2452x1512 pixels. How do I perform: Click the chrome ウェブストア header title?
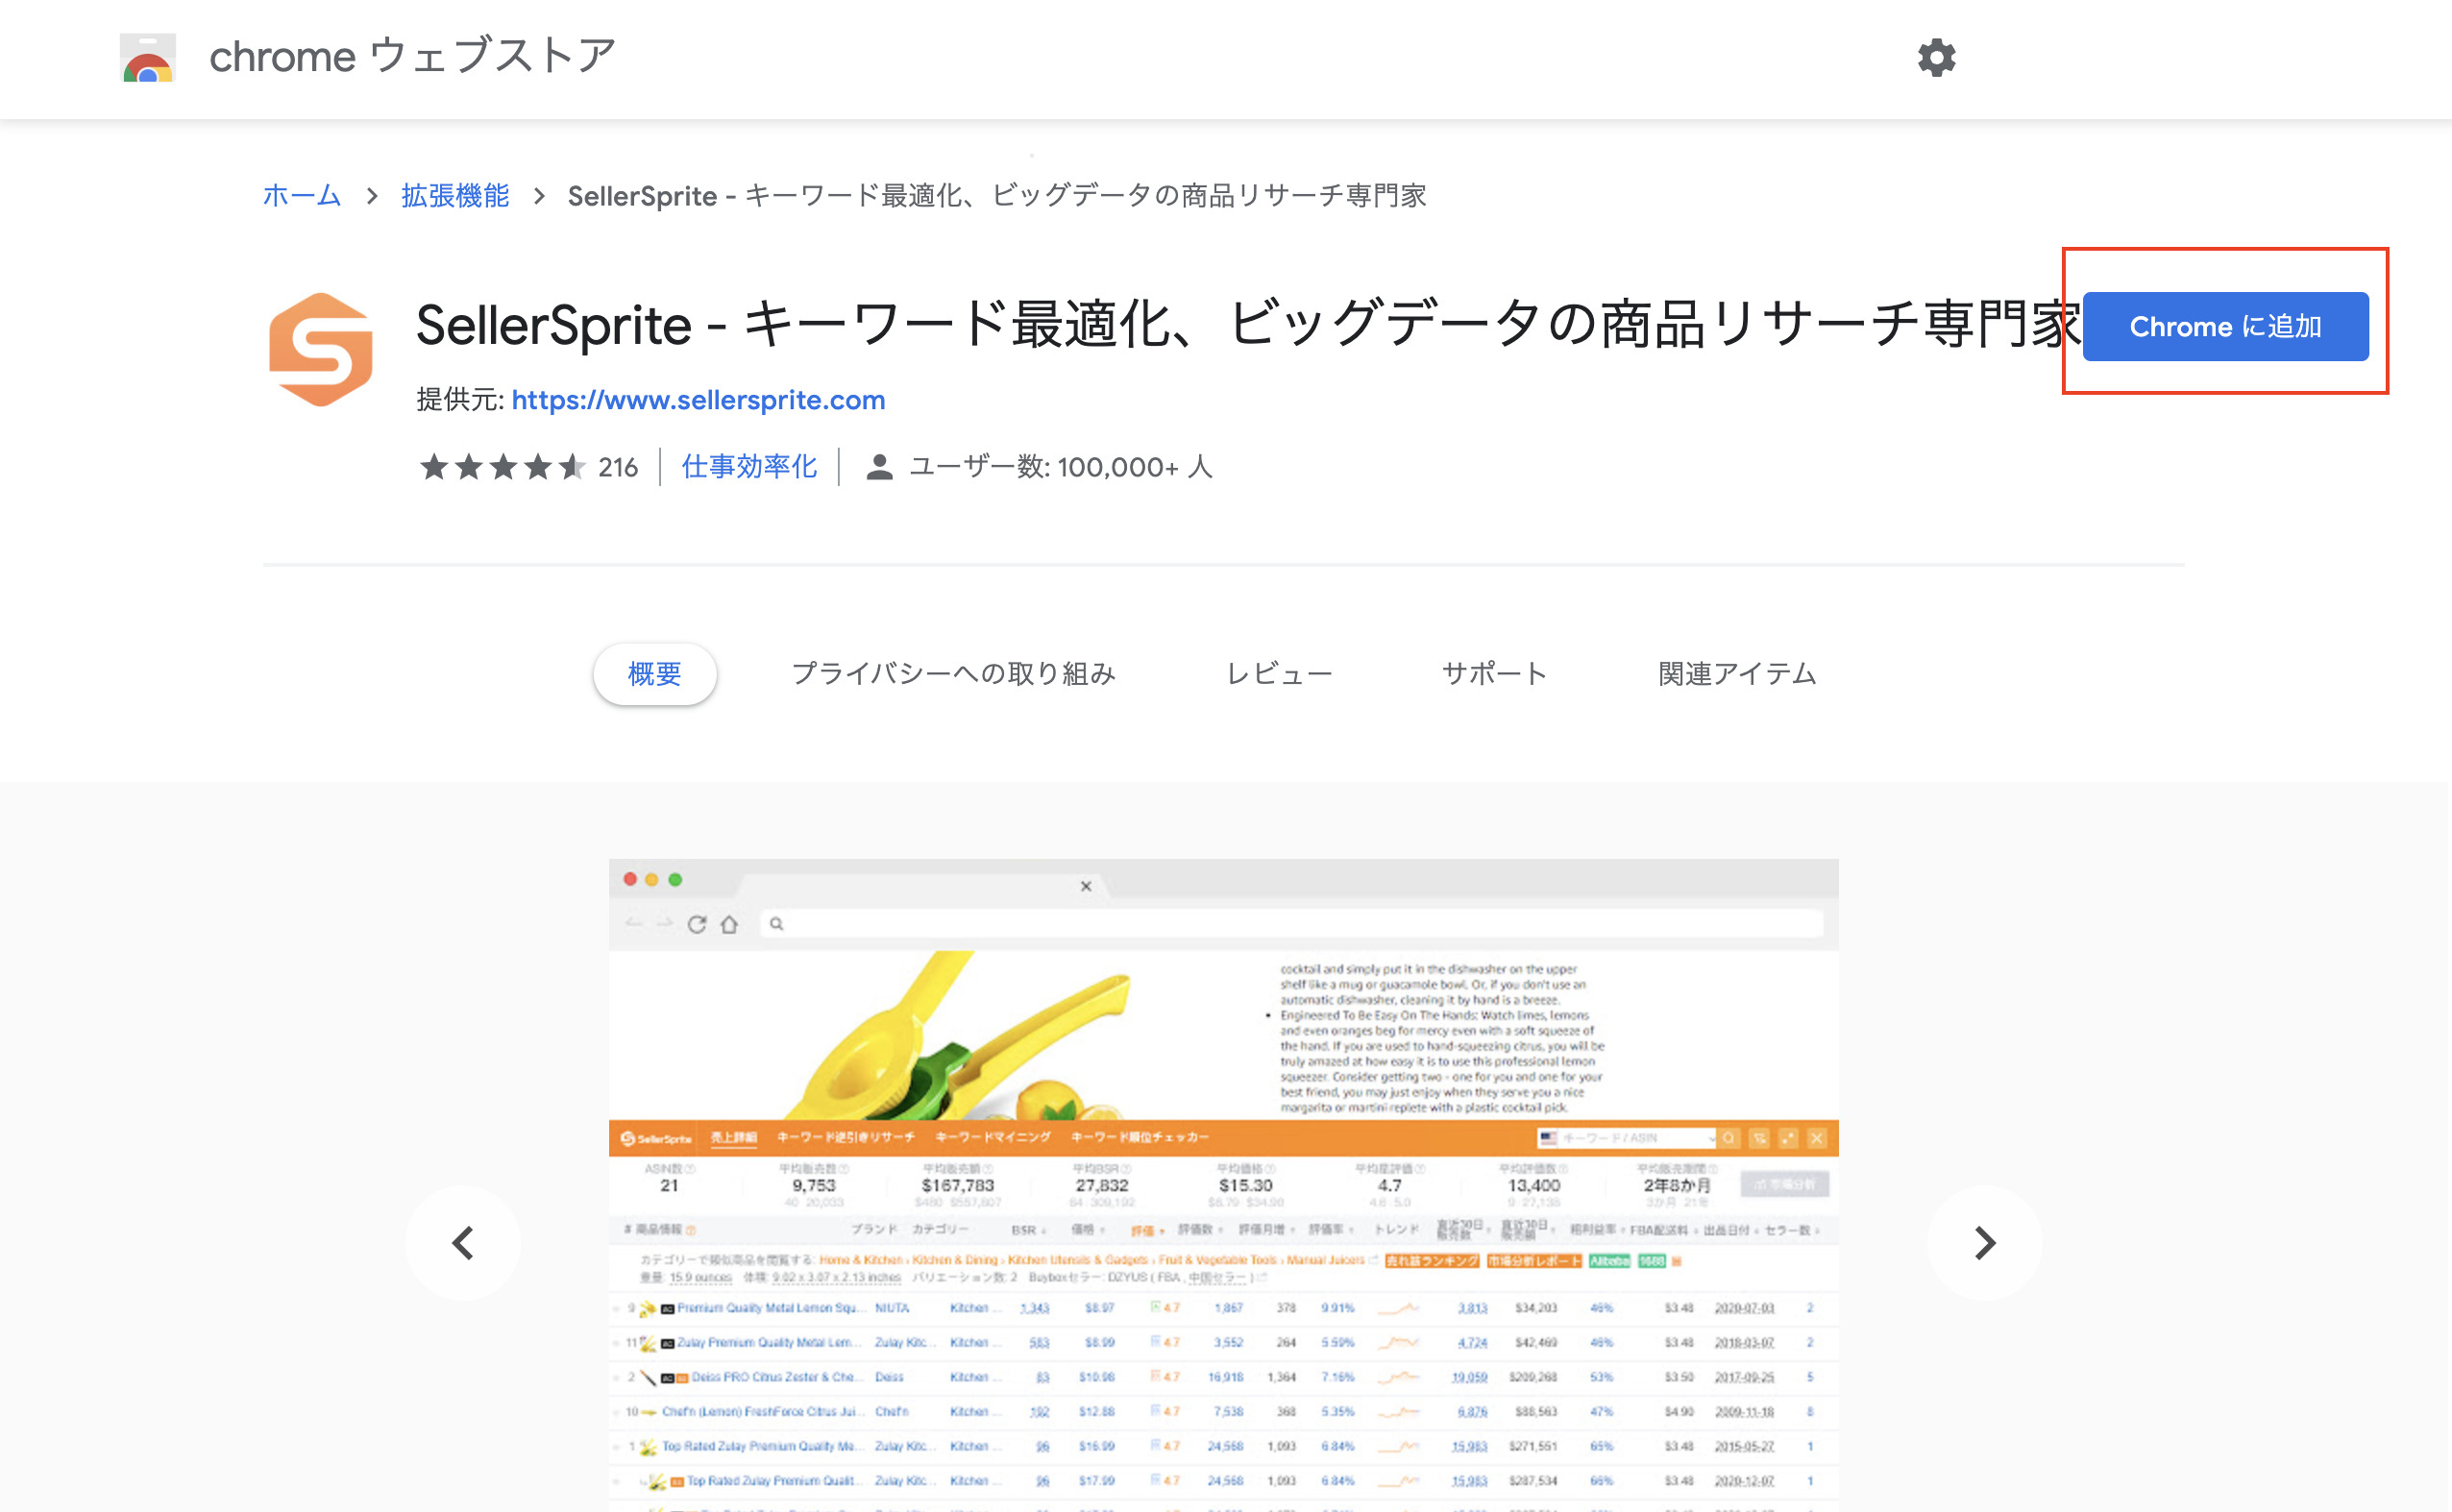(x=412, y=56)
